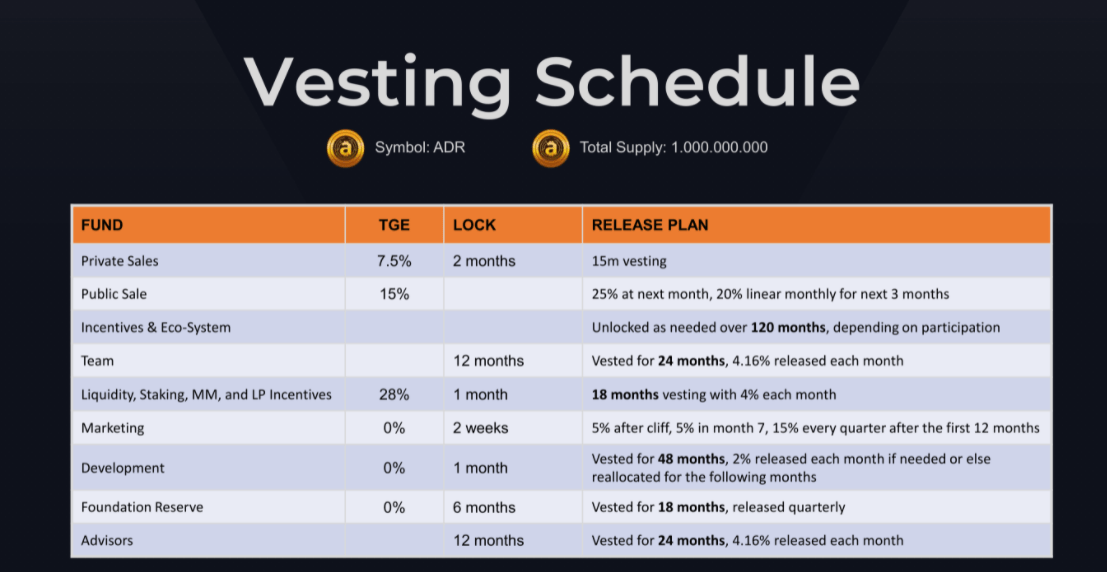The height and width of the screenshot is (572, 1107).
Task: Select Liquidity, Staking, MM, and LP Incentives cell
Action: coord(206,394)
